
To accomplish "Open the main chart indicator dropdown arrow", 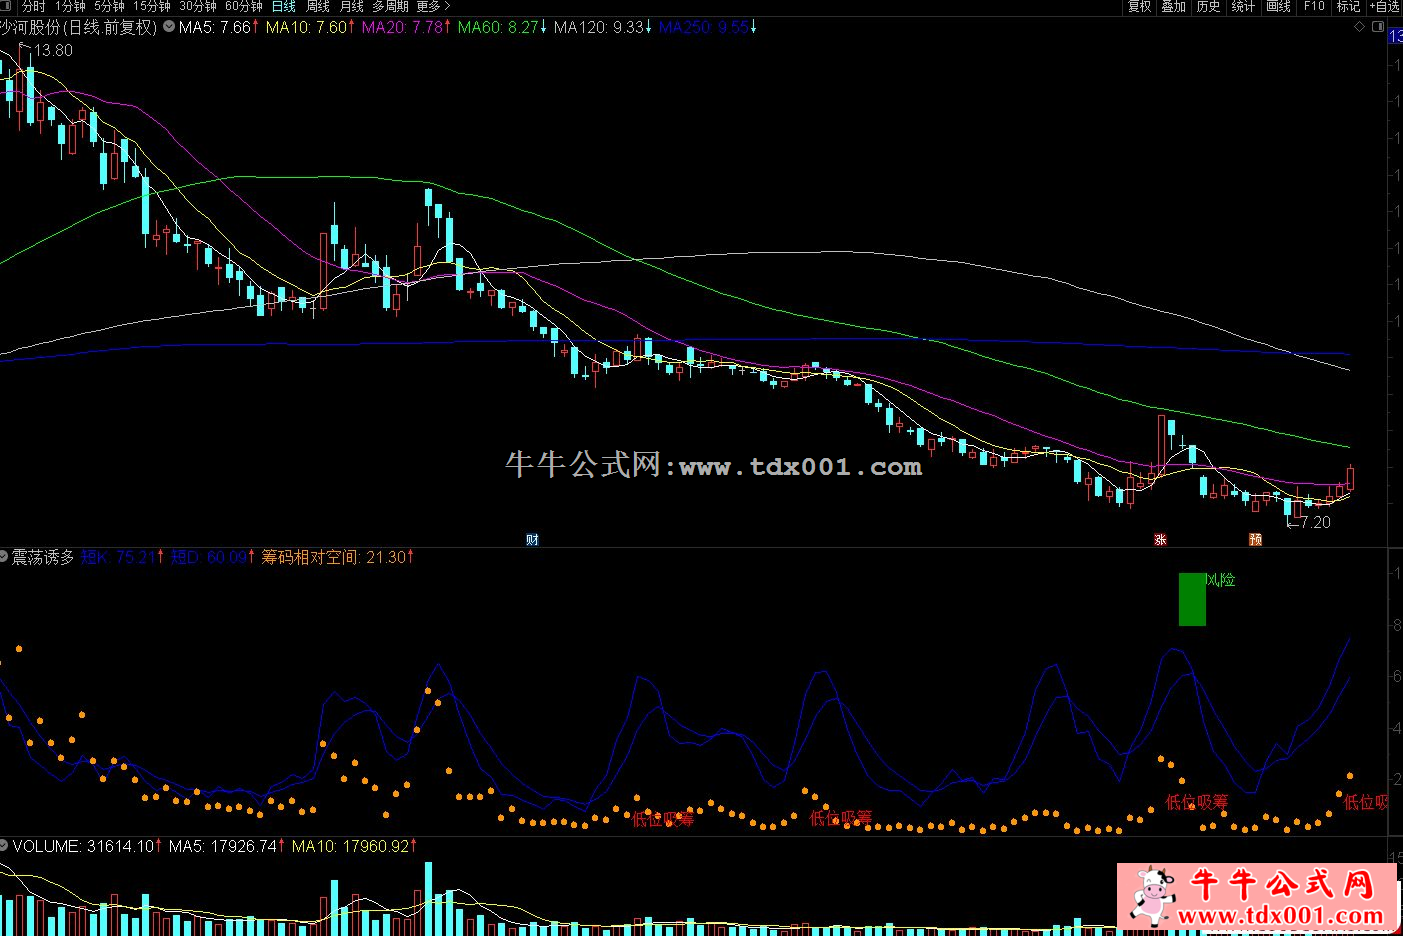I will pyautogui.click(x=167, y=27).
